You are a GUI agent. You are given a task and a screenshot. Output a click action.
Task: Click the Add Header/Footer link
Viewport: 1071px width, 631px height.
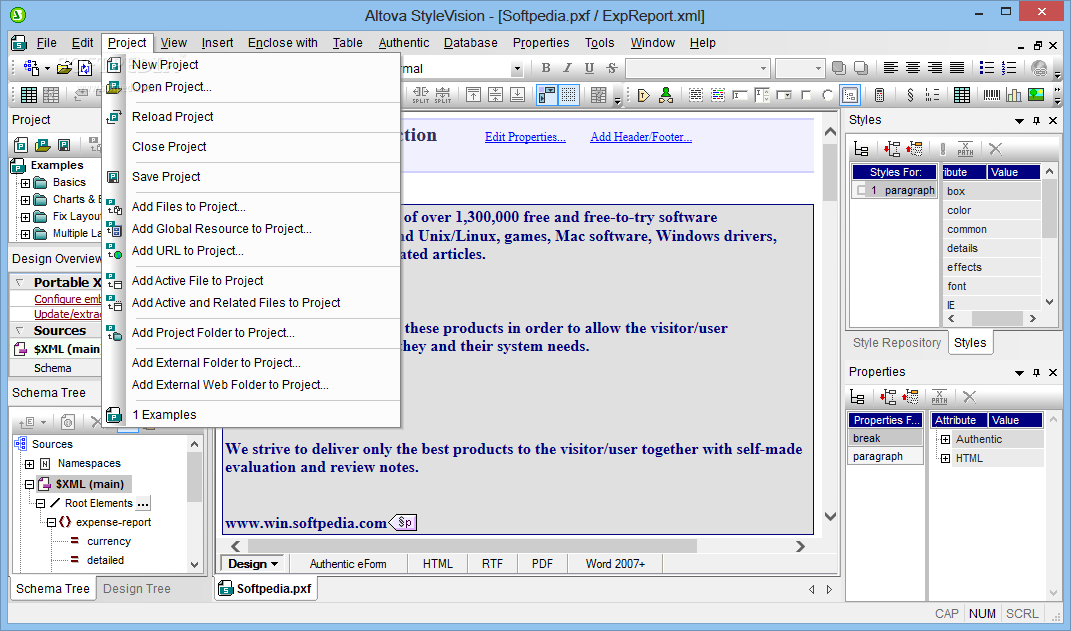[641, 137]
